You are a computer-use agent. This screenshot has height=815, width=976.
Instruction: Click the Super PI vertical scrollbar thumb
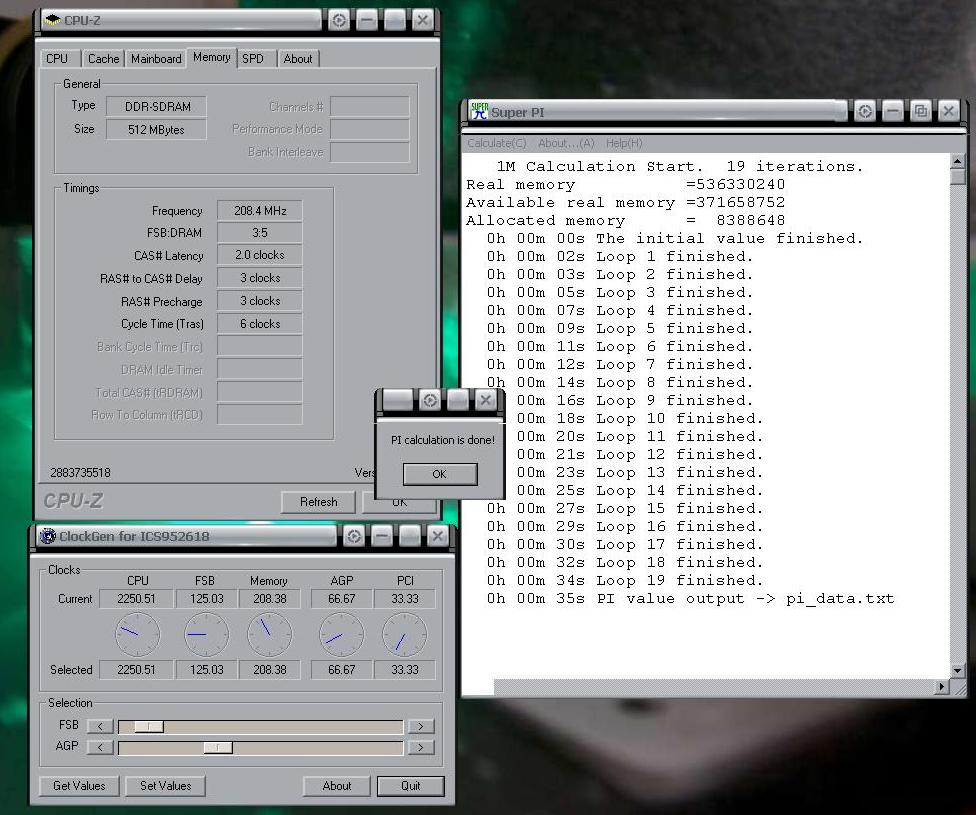click(958, 177)
